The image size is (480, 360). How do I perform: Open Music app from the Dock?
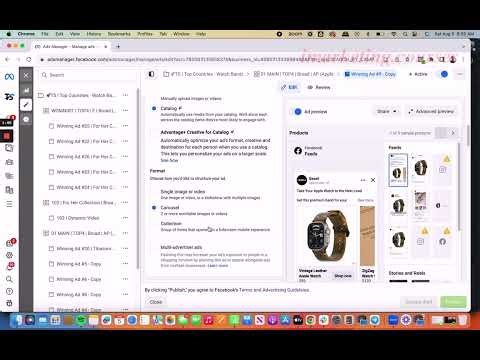(209, 320)
